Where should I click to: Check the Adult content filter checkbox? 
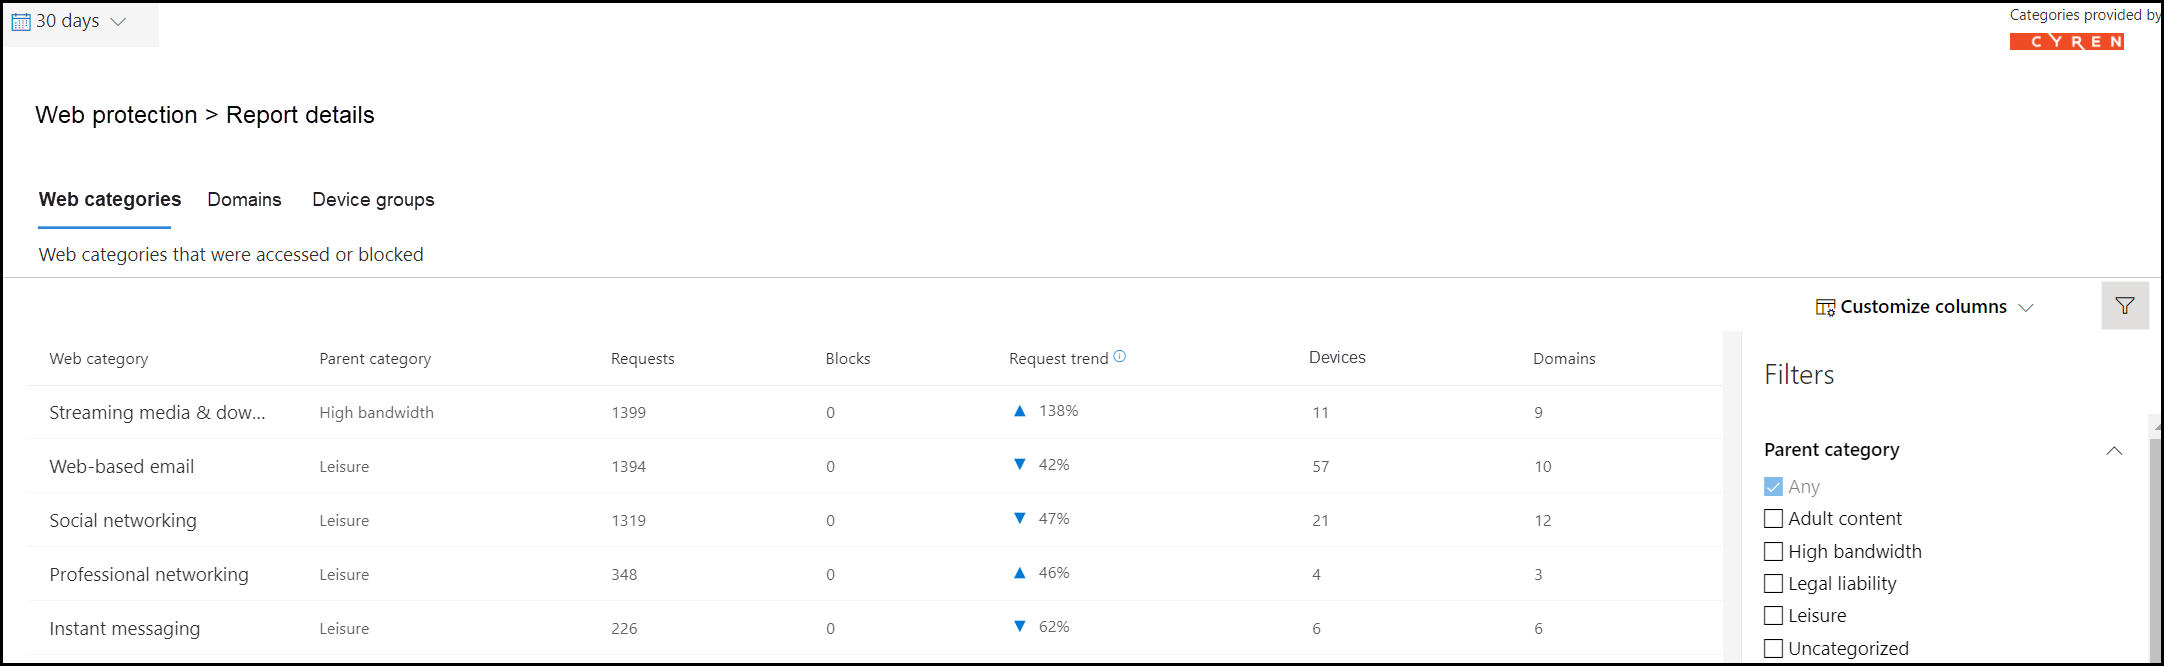click(1773, 519)
